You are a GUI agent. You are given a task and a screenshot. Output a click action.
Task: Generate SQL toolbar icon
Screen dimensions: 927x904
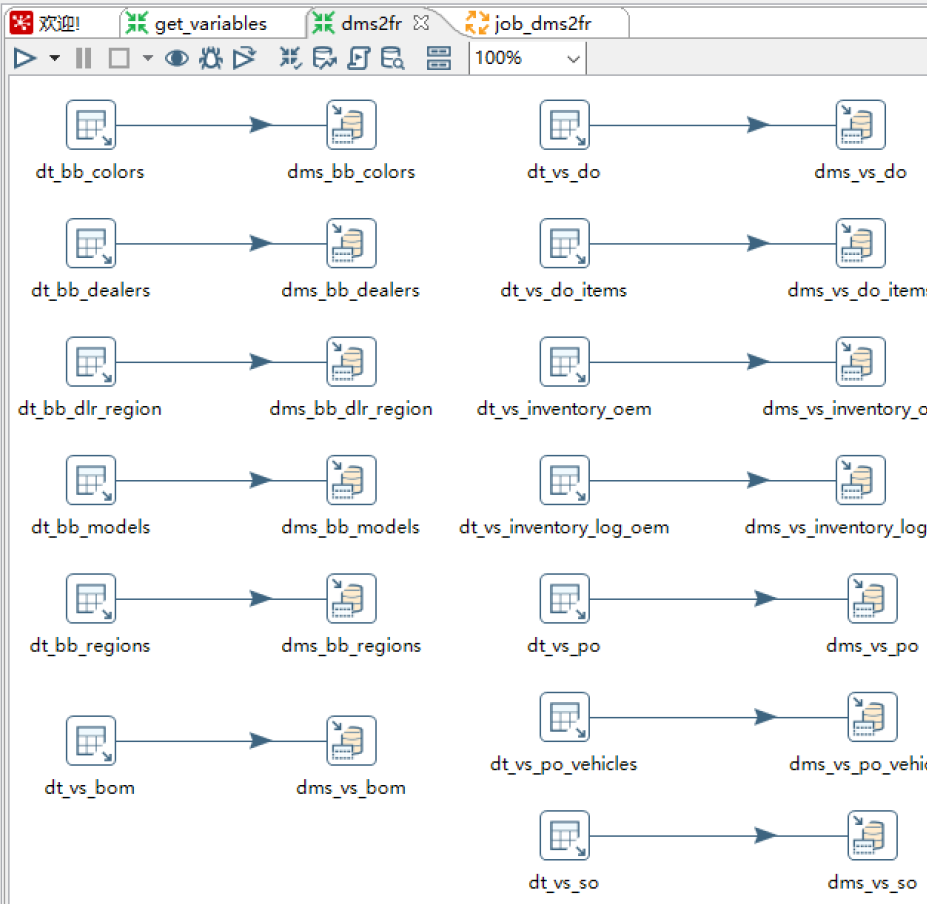click(x=358, y=58)
